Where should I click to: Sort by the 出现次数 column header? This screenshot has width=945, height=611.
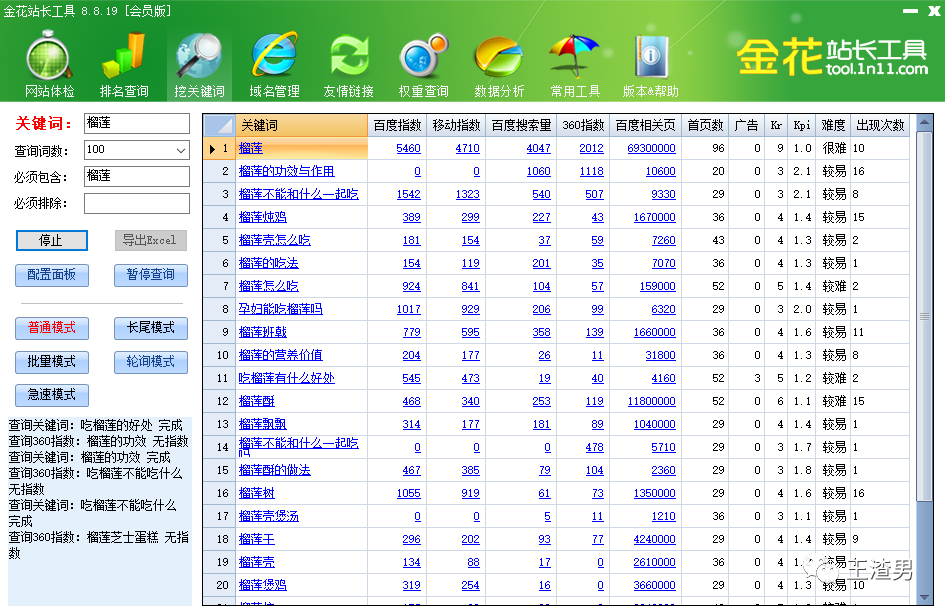[x=880, y=125]
